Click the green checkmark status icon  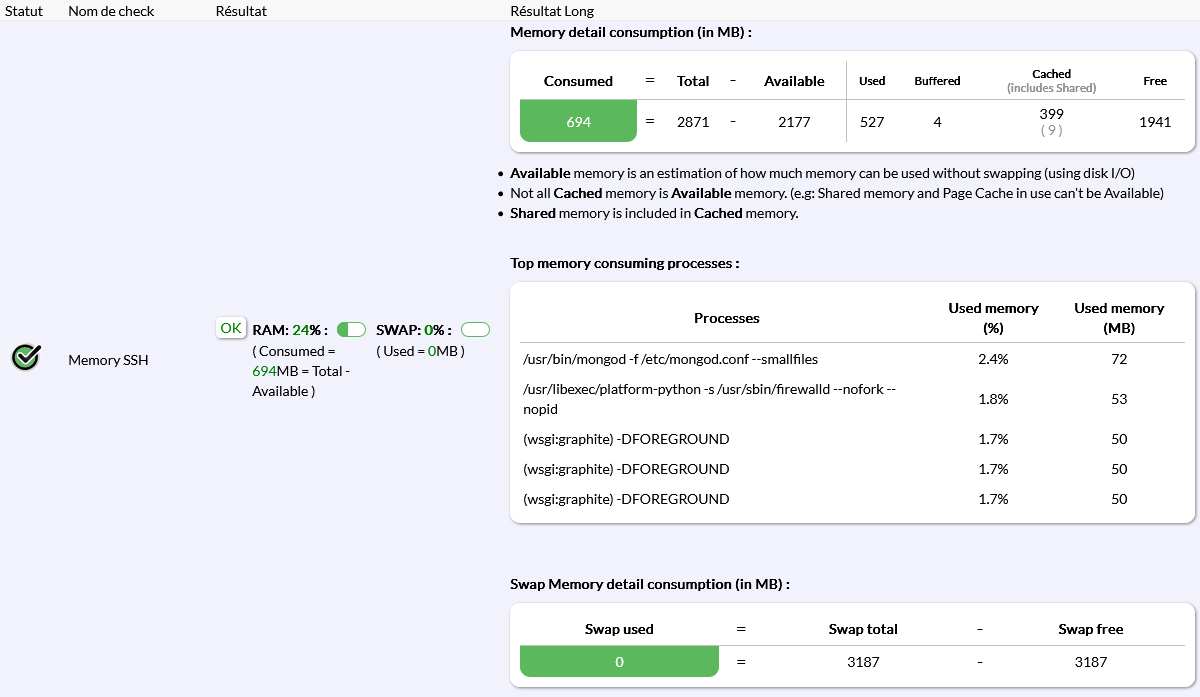point(26,357)
